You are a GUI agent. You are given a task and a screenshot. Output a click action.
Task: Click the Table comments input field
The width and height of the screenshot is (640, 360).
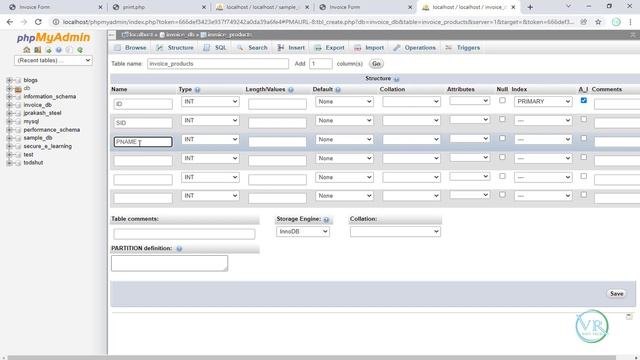pyautogui.click(x=184, y=234)
